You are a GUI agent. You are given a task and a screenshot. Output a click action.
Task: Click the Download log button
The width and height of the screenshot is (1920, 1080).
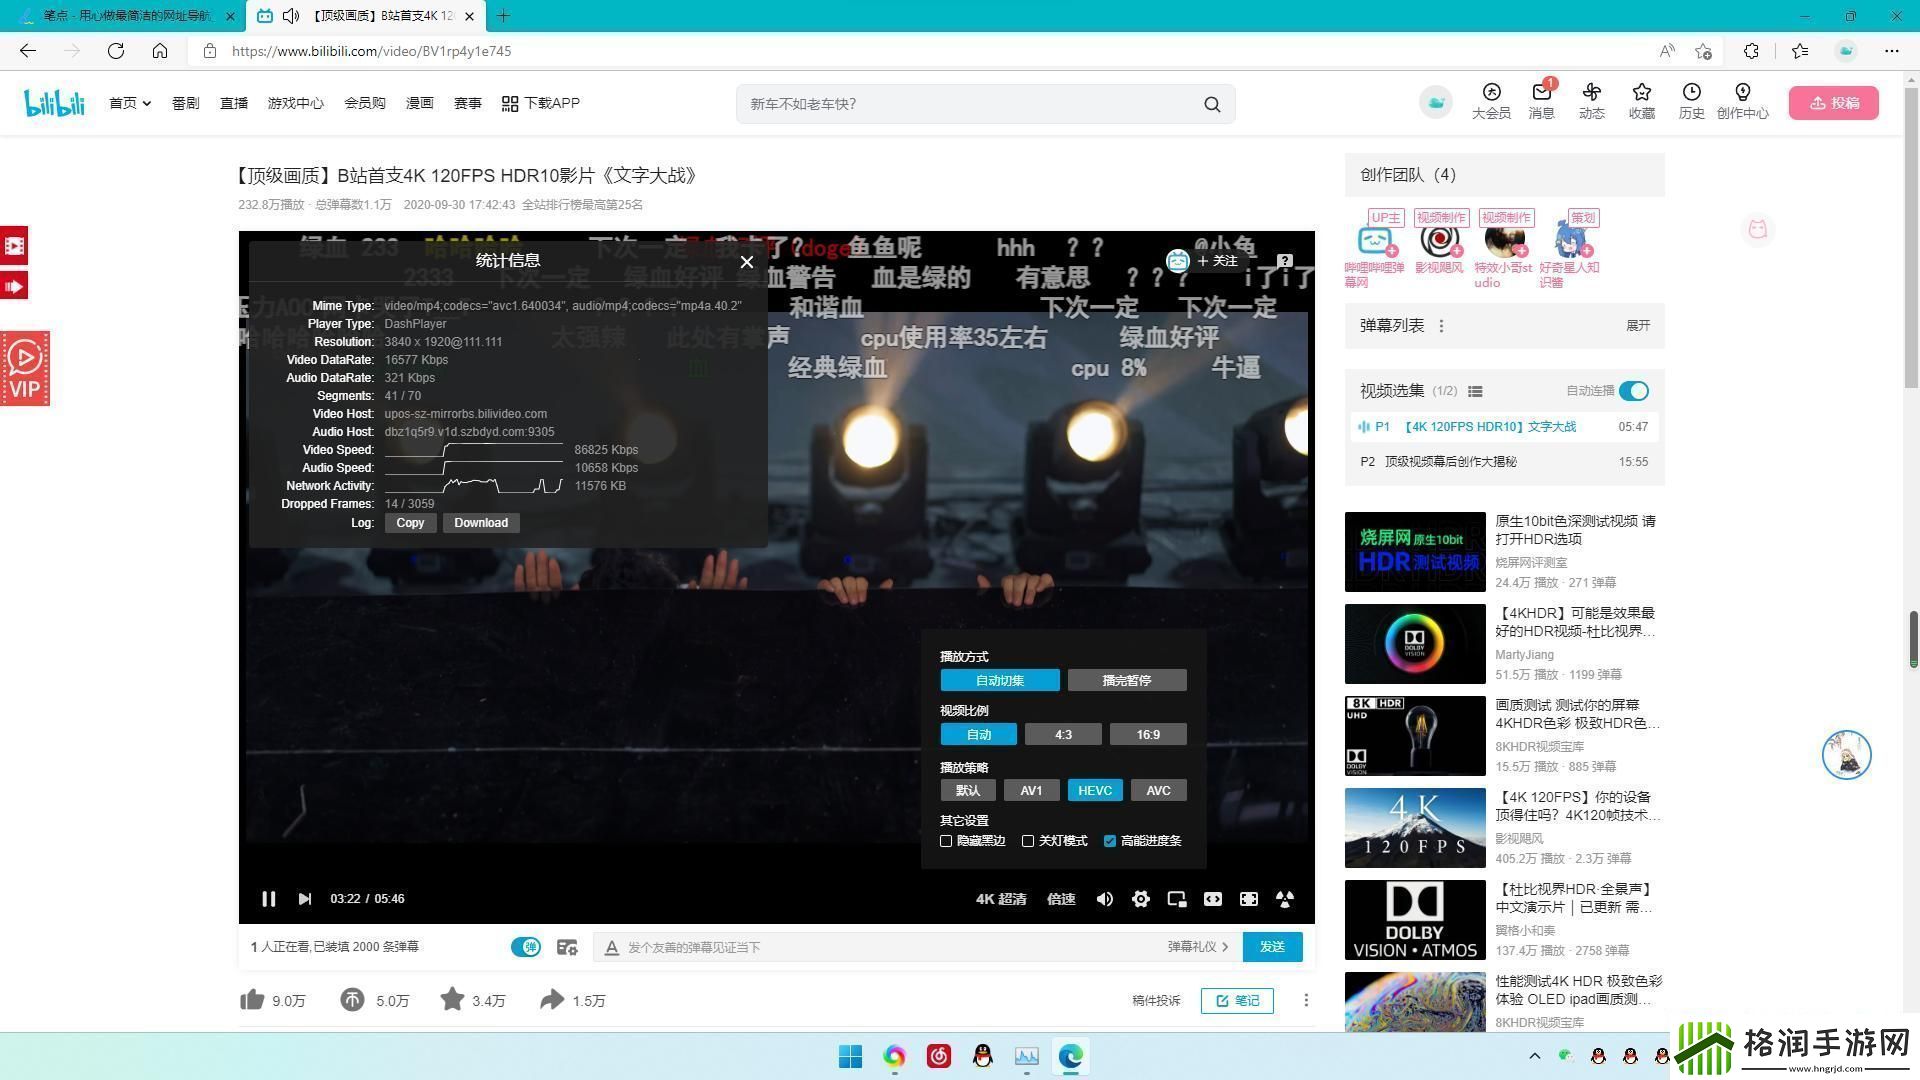(x=481, y=523)
